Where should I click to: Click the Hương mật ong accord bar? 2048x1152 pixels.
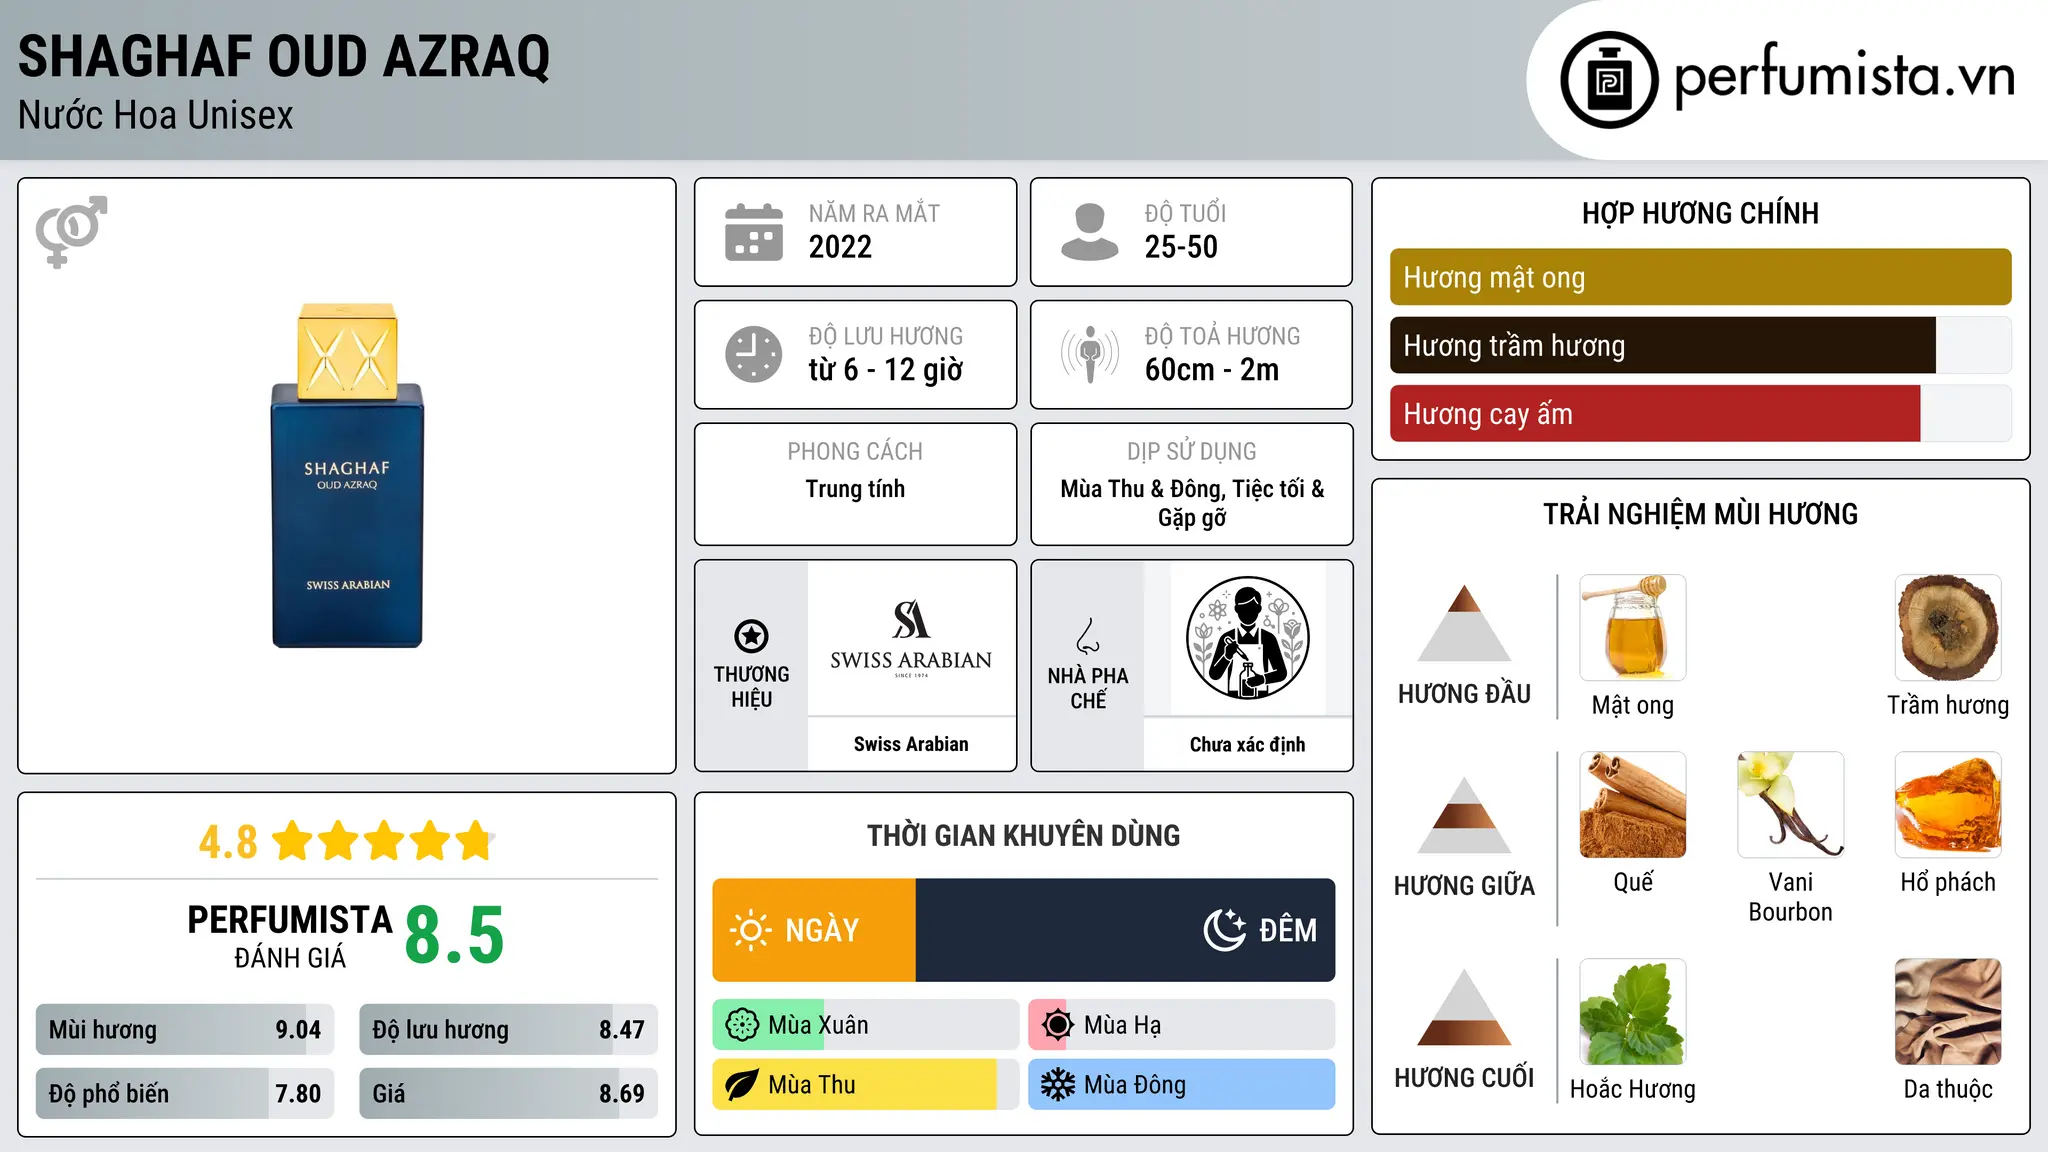click(x=1700, y=277)
